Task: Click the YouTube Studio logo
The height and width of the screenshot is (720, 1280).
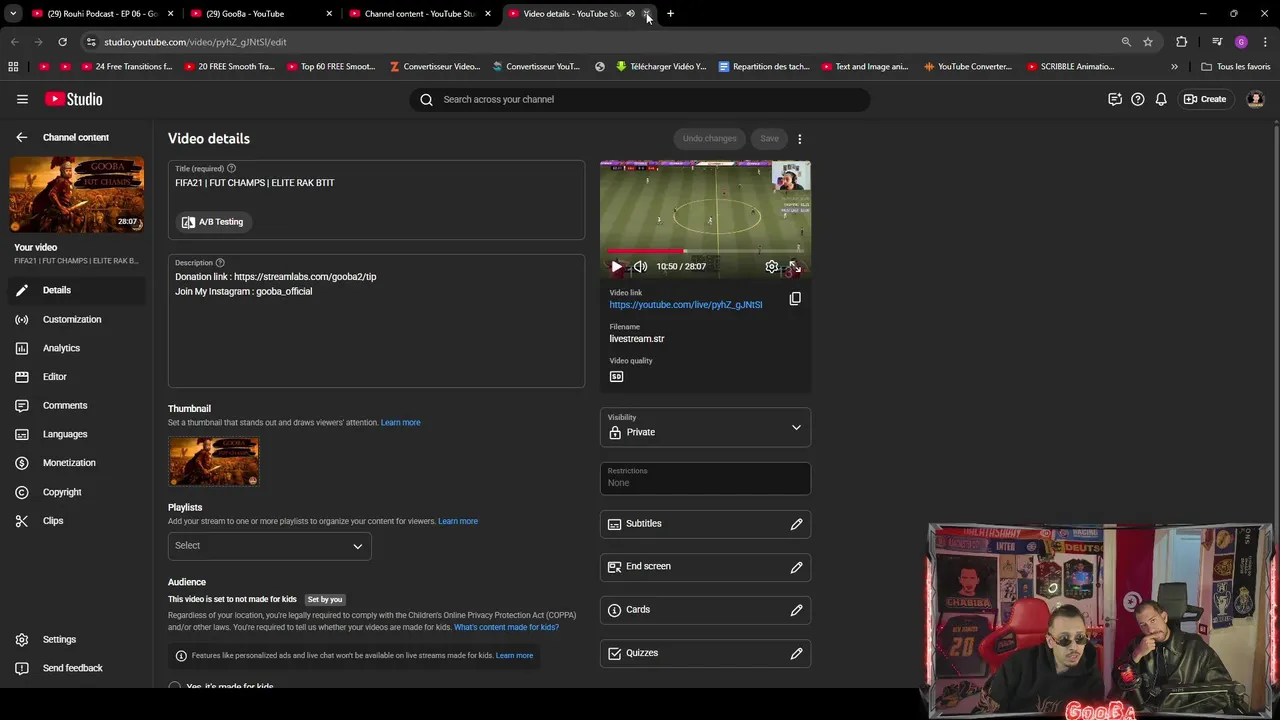Action: [x=73, y=99]
